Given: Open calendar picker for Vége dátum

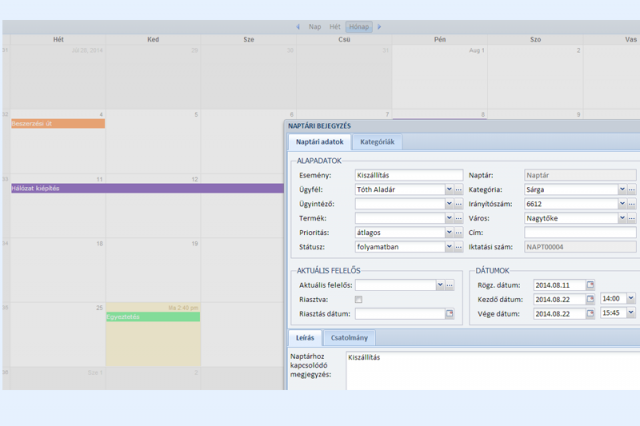Looking at the screenshot, I should (590, 313).
